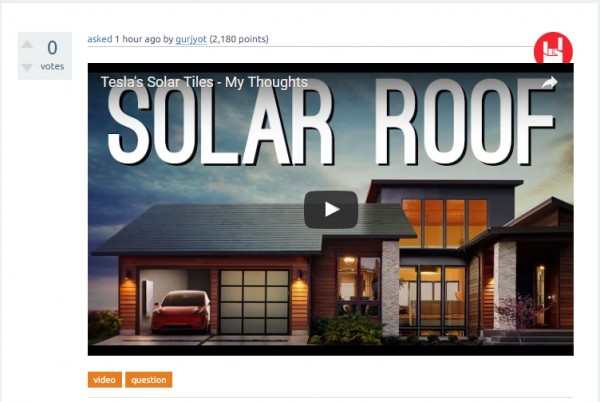
Task: Click the share arrow on the video
Action: coord(549,82)
